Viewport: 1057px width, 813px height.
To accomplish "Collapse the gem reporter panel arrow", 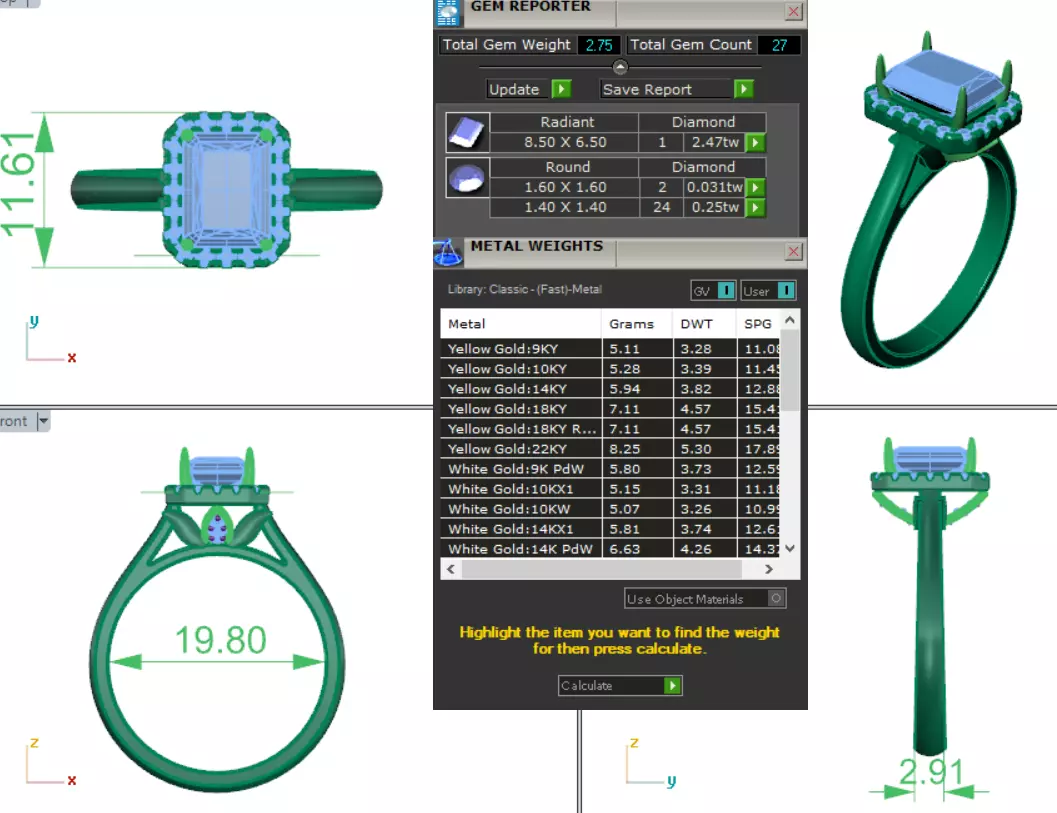I will pos(620,67).
